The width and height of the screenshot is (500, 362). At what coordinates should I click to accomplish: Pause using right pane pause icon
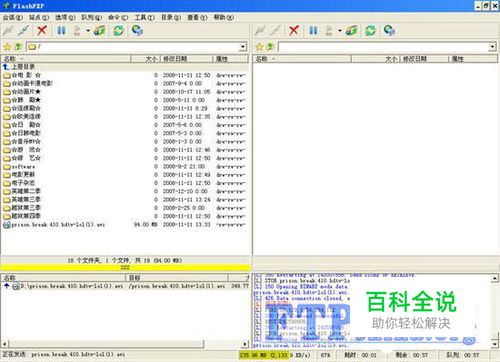pyautogui.click(x=313, y=30)
